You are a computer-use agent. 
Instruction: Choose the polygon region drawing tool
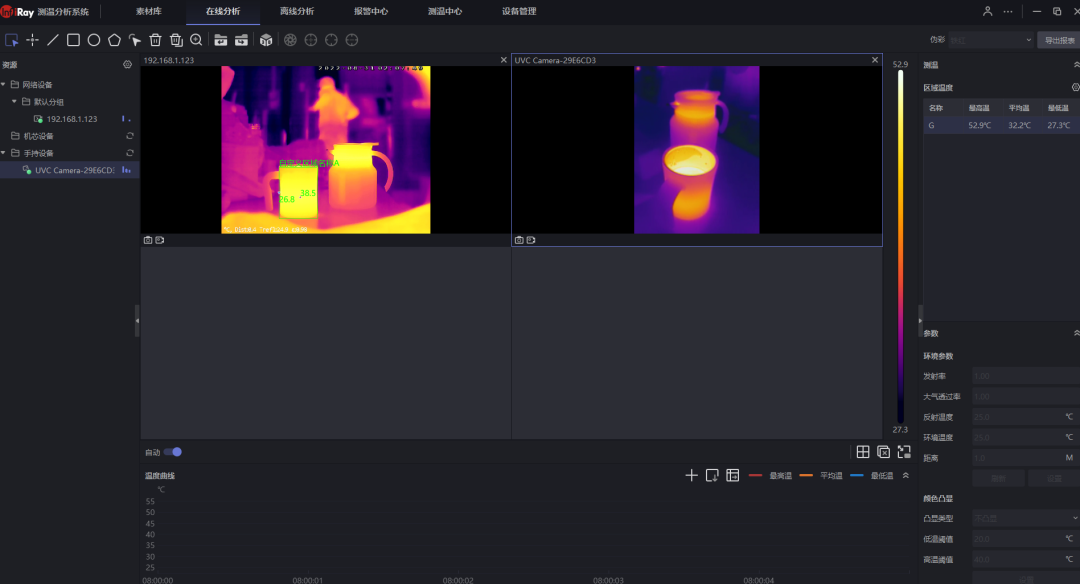pos(114,40)
